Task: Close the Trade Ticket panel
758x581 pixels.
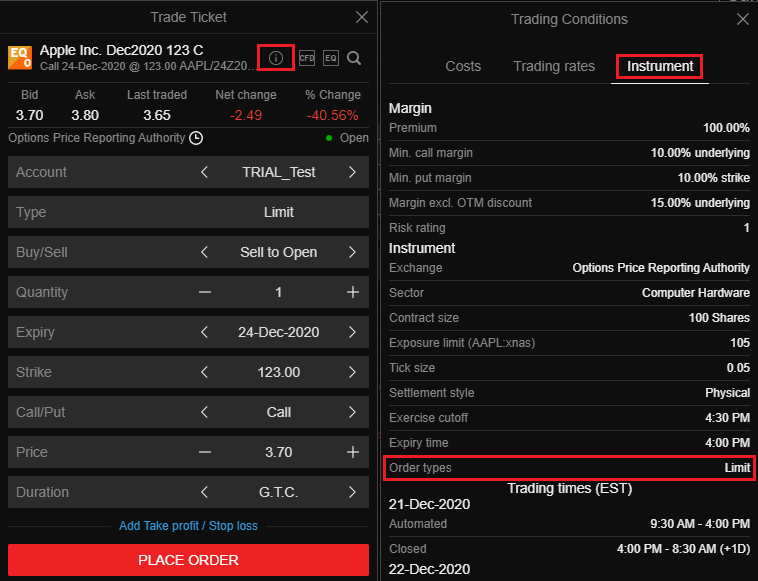Action: point(362,17)
